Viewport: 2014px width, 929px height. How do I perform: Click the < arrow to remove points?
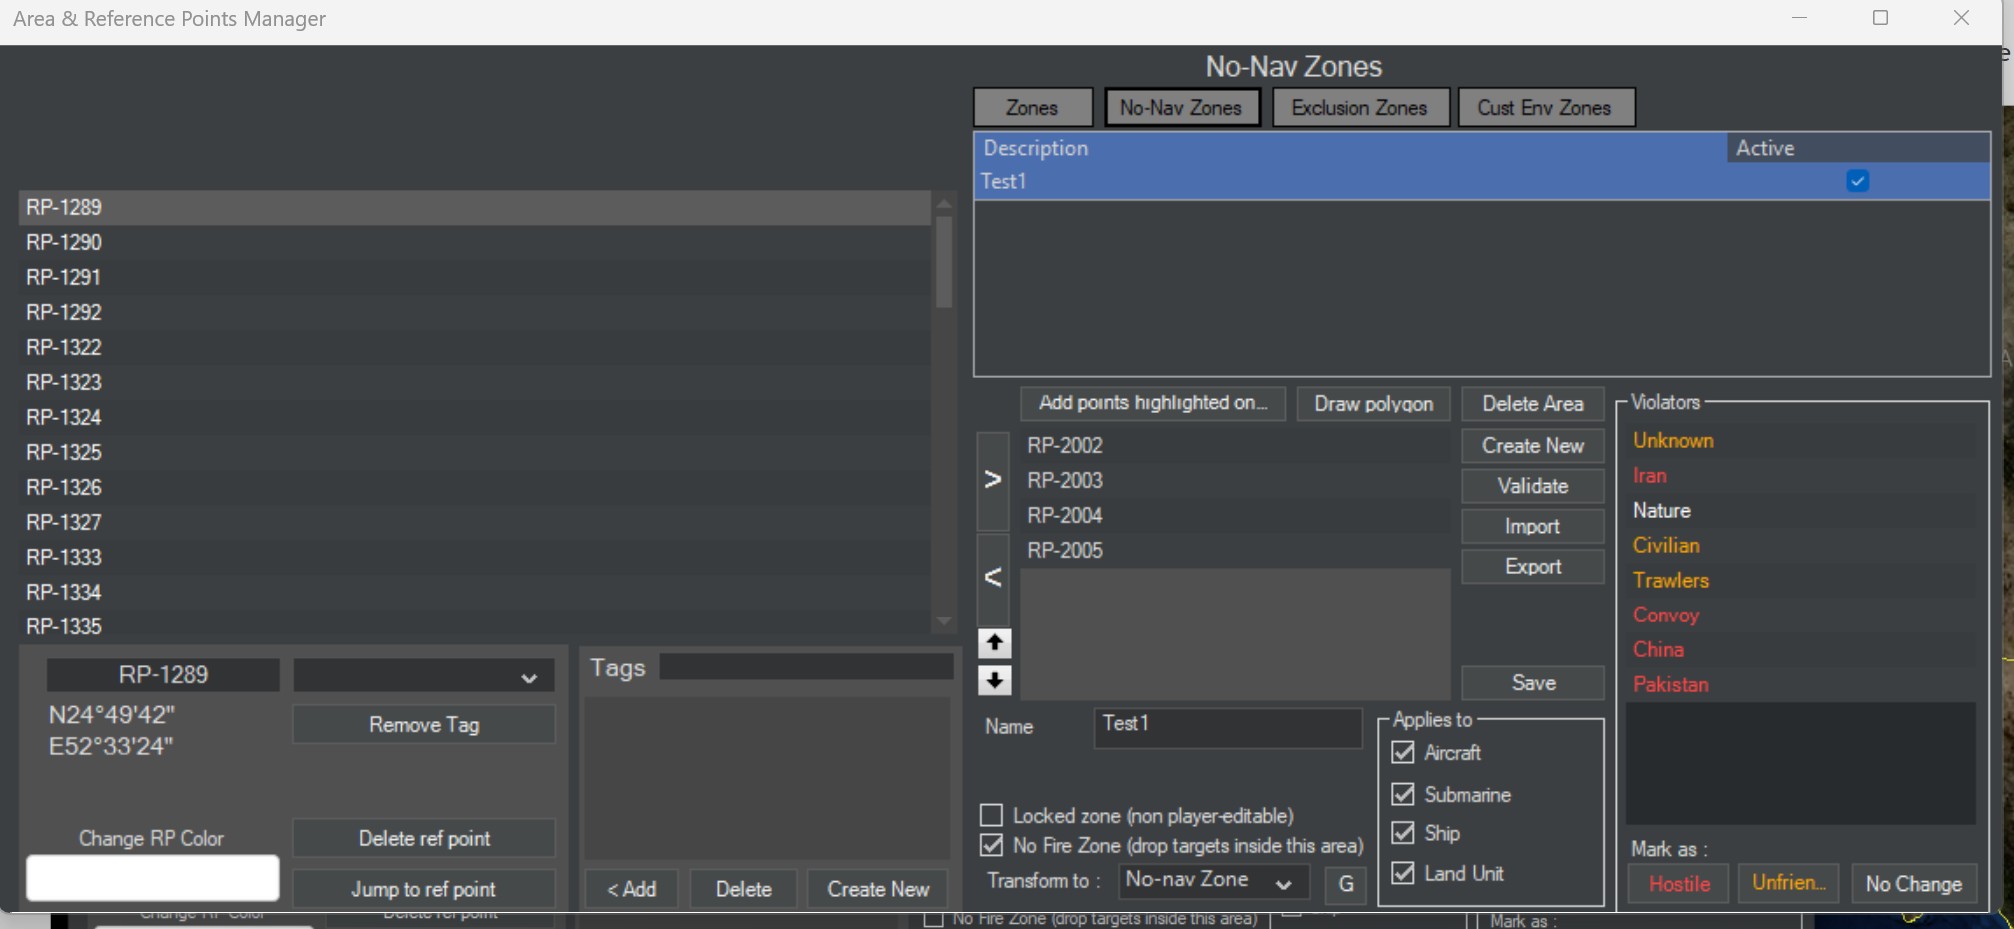click(x=993, y=577)
